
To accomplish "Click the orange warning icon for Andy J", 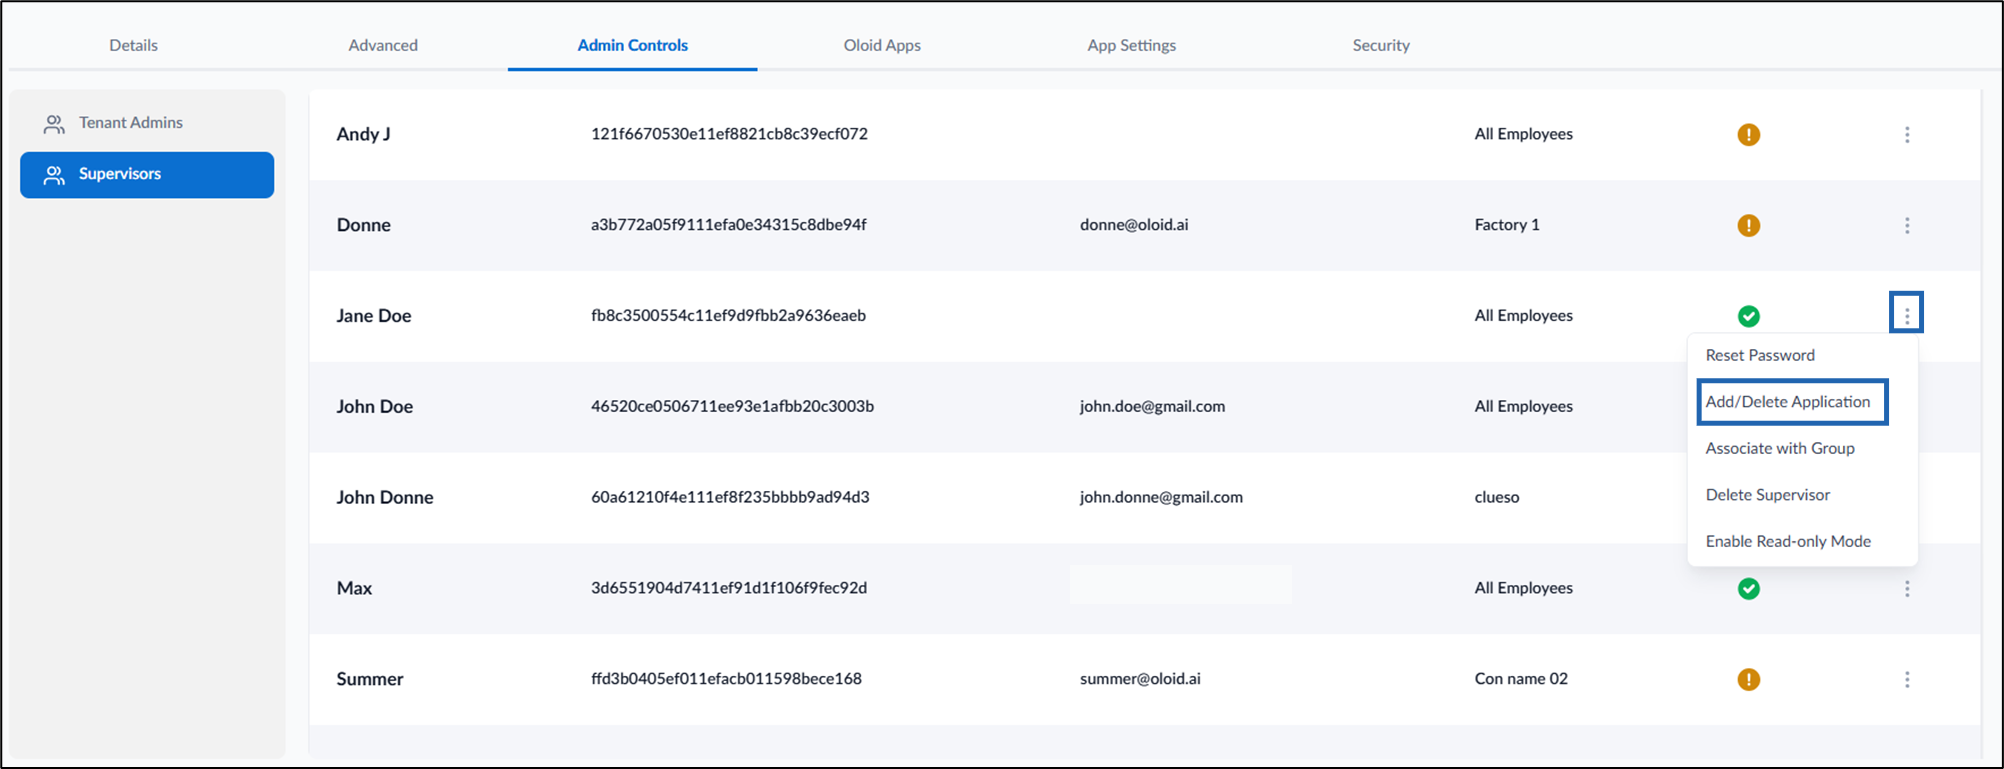I will 1748,134.
